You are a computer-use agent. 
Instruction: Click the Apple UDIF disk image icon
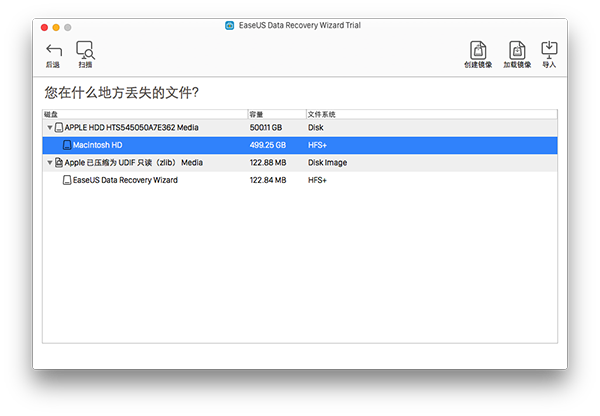point(59,163)
